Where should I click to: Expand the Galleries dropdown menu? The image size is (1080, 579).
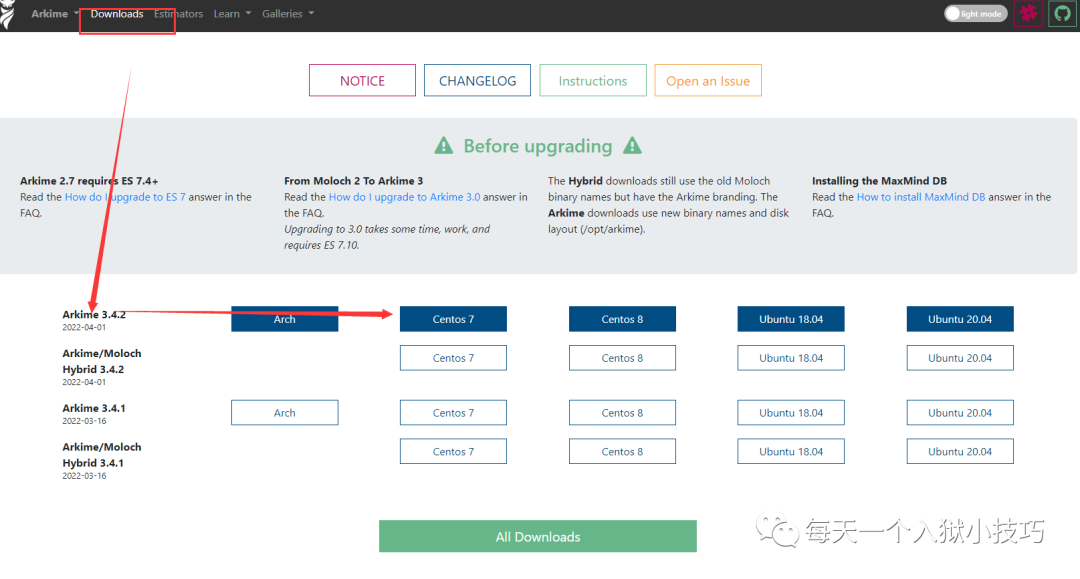[x=288, y=14]
